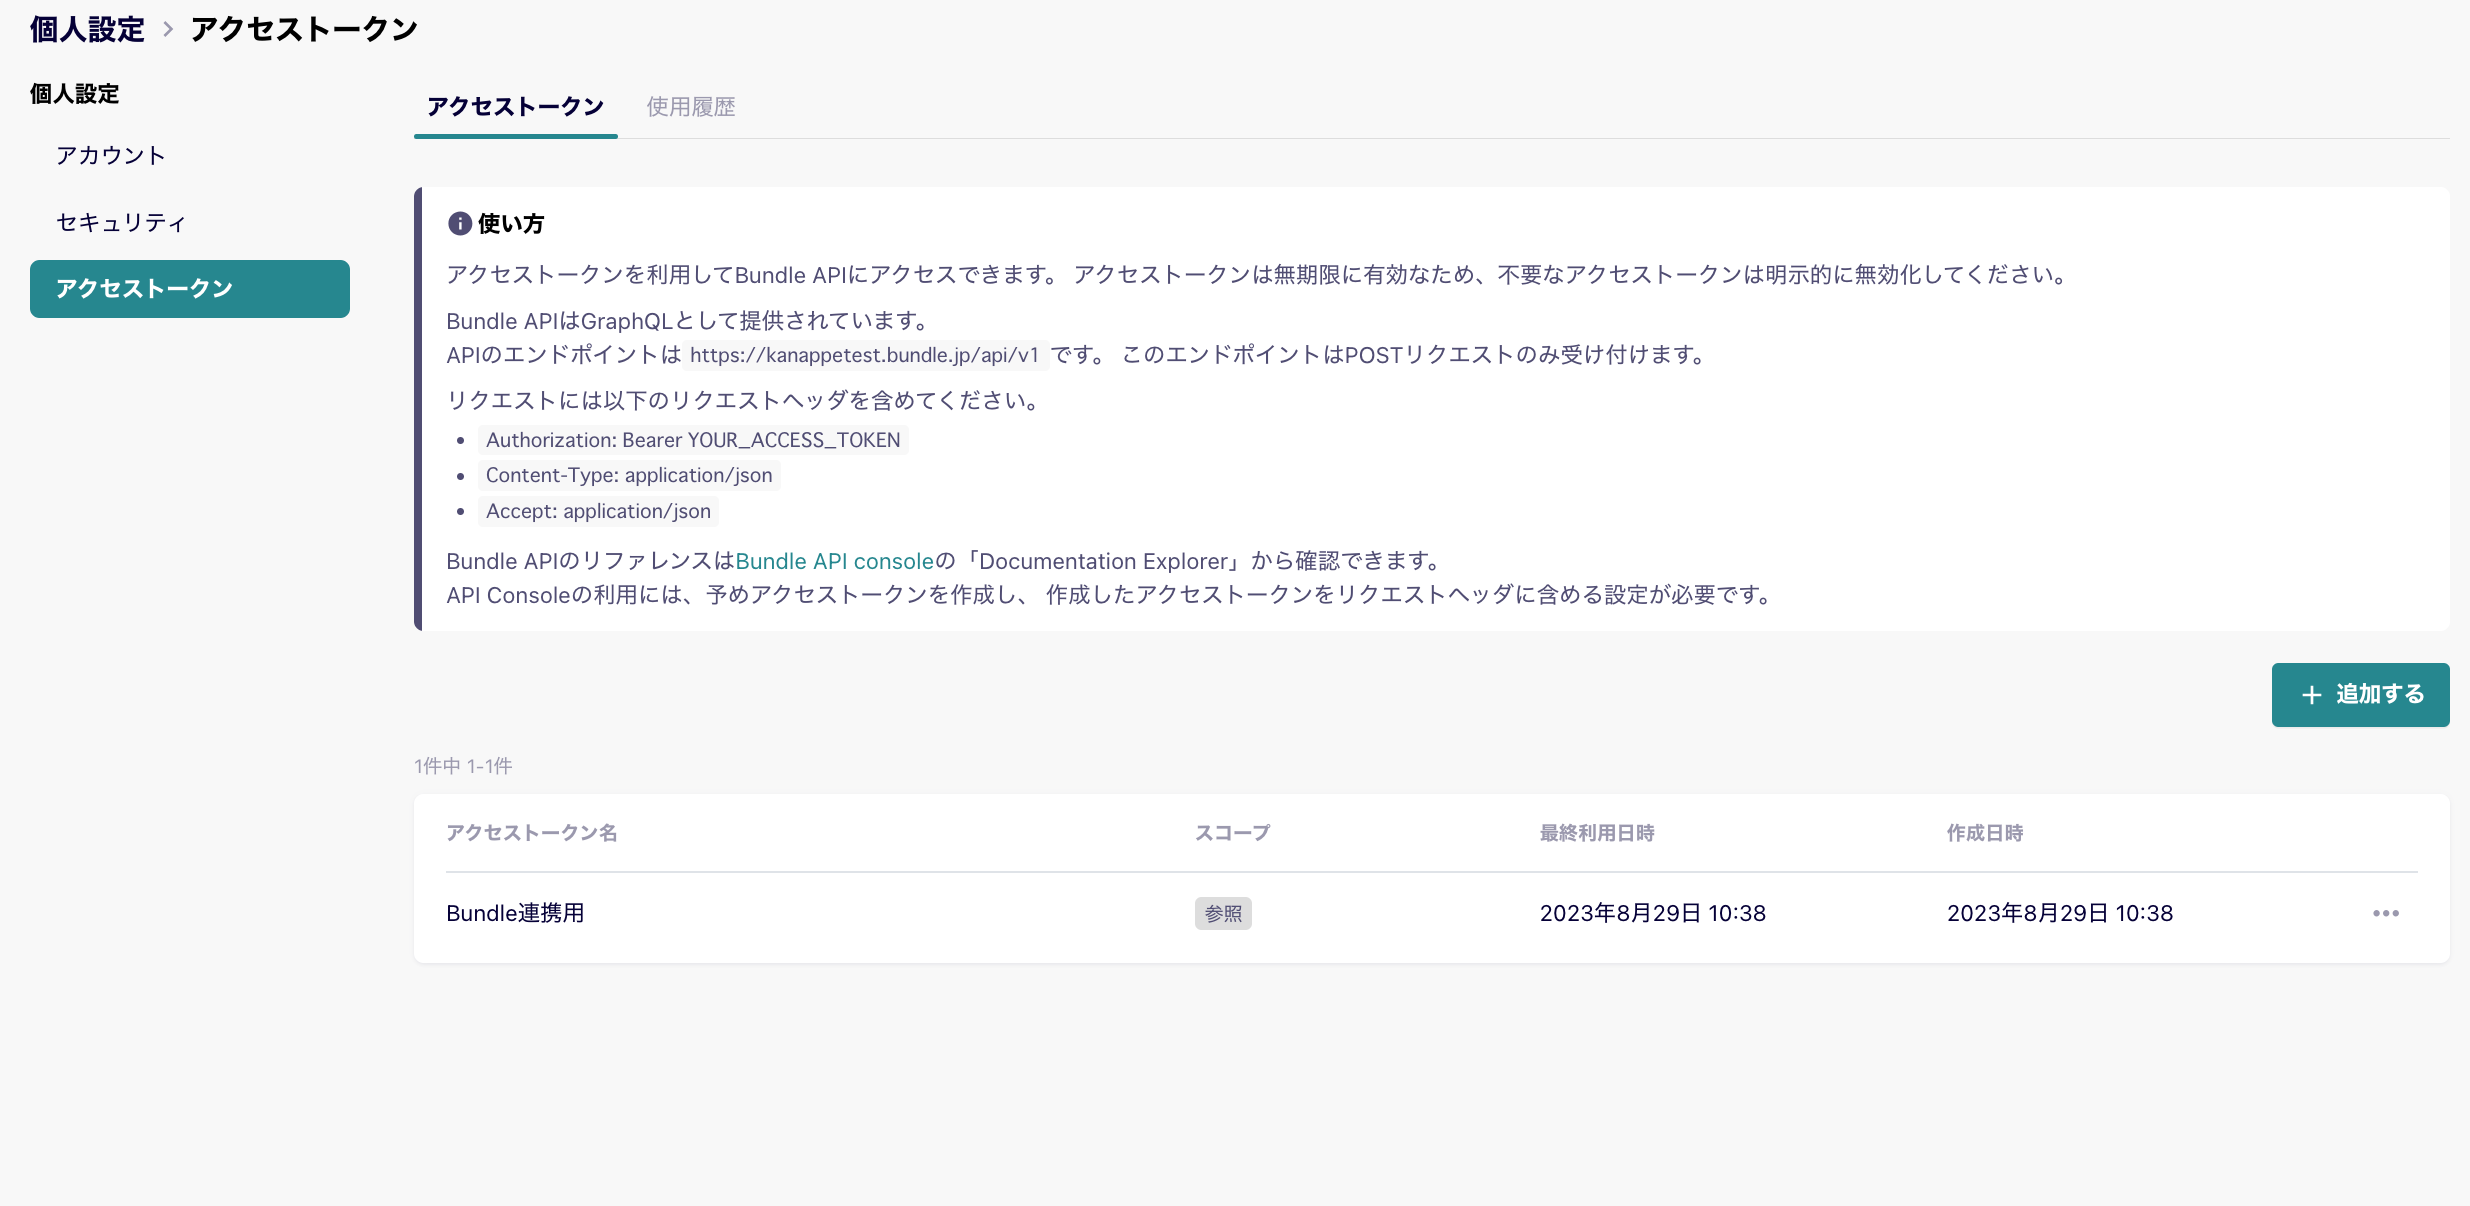Open the three-dot menu for Bundle連携用
Image resolution: width=2470 pixels, height=1206 pixels.
[x=2385, y=913]
